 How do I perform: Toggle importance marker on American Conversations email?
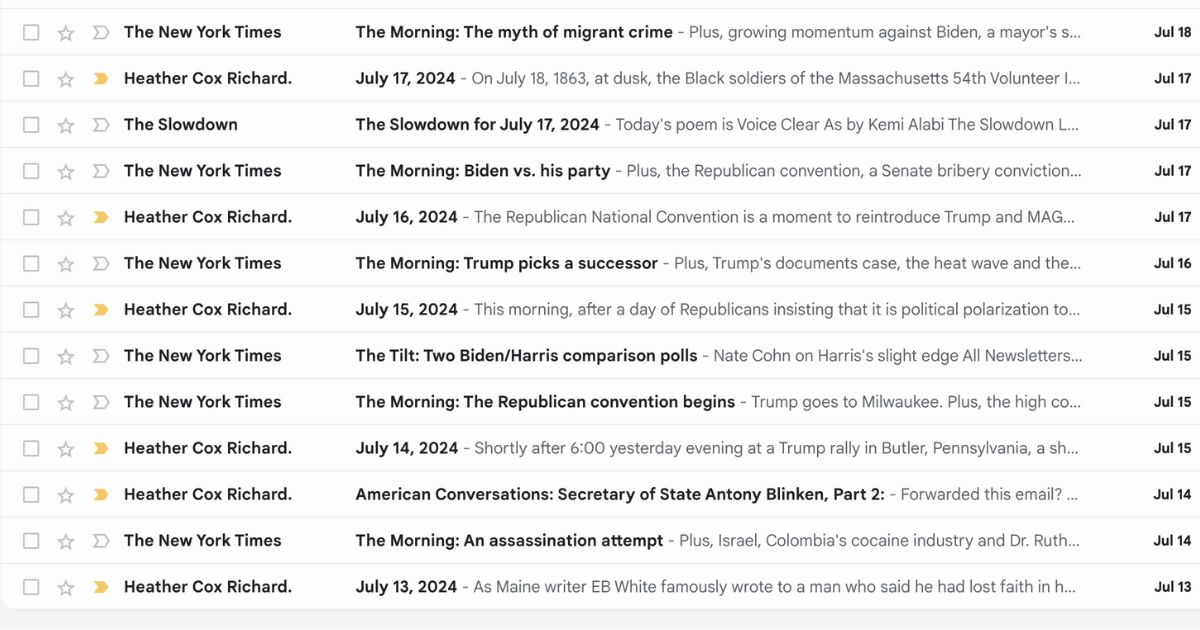click(100, 495)
